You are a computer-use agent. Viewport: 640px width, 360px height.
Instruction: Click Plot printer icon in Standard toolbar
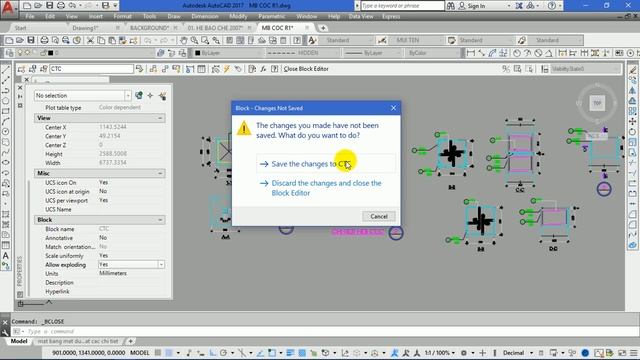pyautogui.click(x=44, y=40)
